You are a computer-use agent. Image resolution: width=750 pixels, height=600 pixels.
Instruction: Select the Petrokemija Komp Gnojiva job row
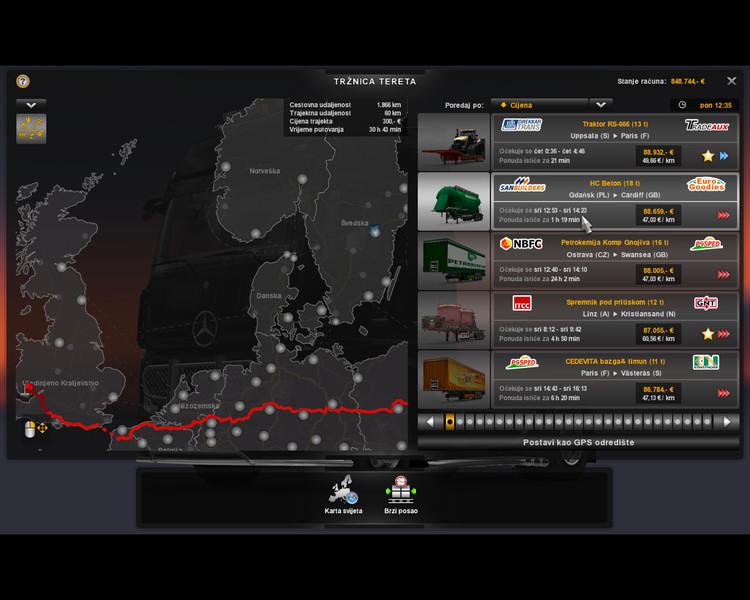point(614,260)
